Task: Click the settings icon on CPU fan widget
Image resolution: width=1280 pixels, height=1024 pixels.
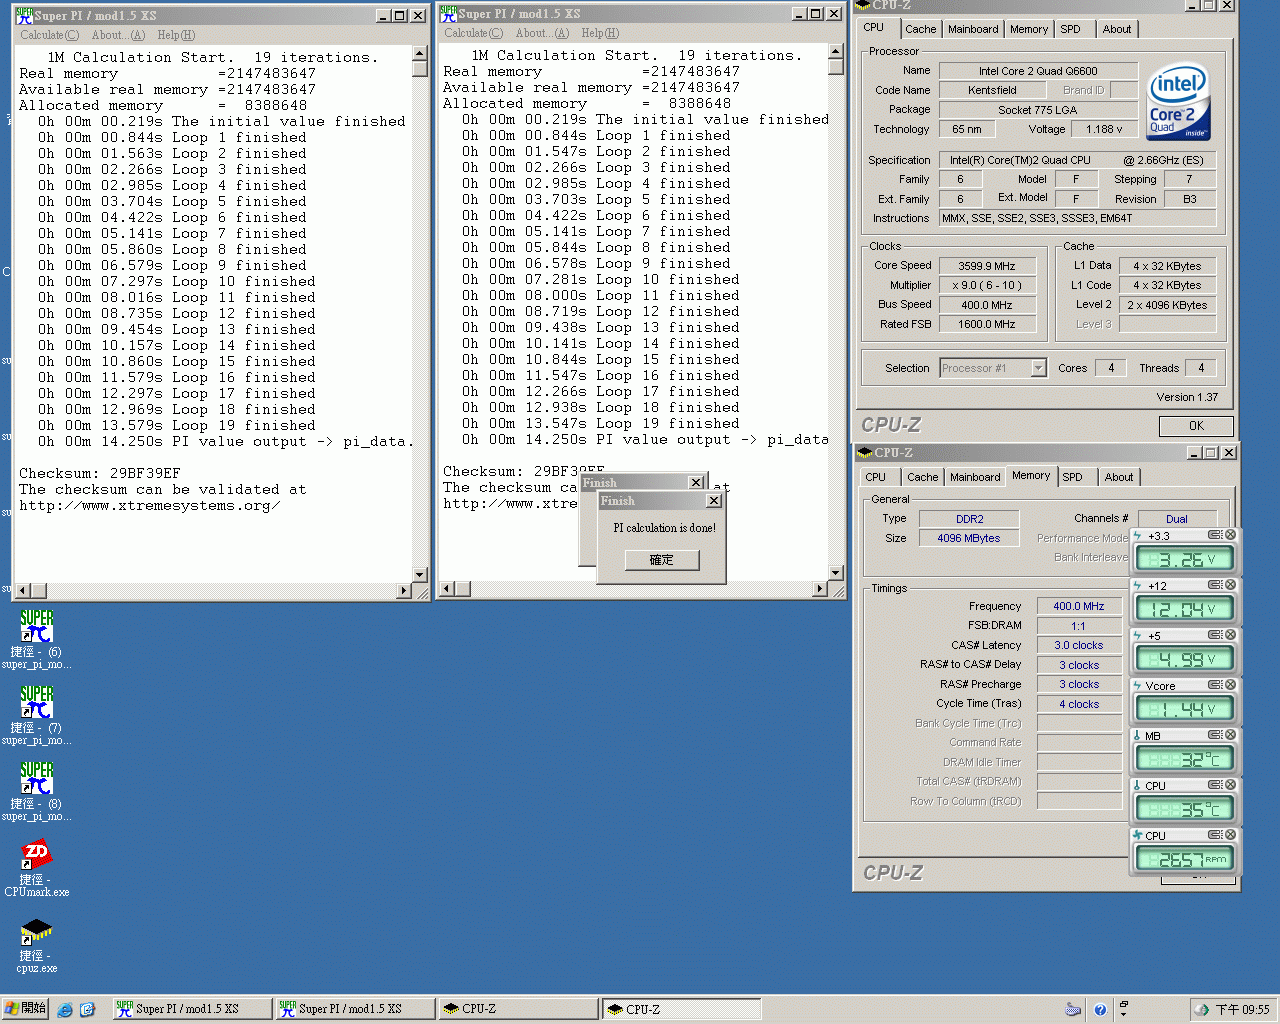Action: tap(1215, 835)
